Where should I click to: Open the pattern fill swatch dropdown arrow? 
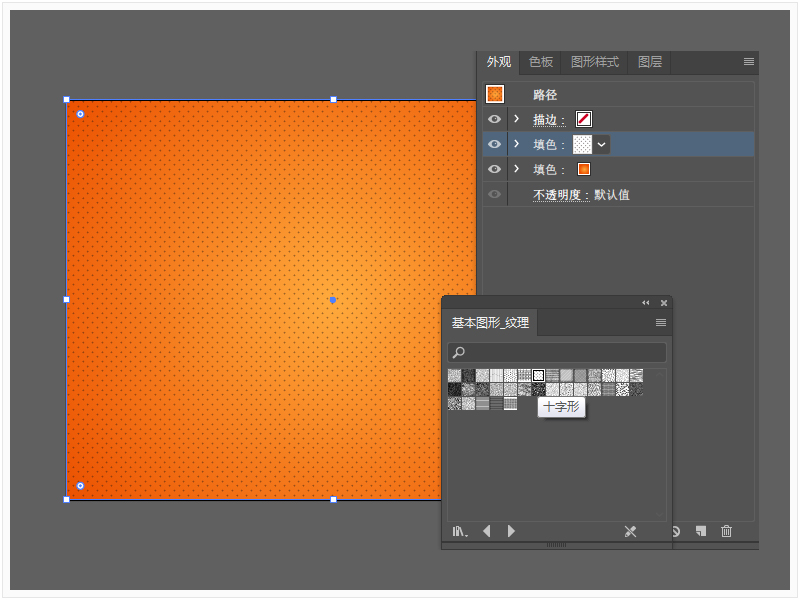pos(602,144)
